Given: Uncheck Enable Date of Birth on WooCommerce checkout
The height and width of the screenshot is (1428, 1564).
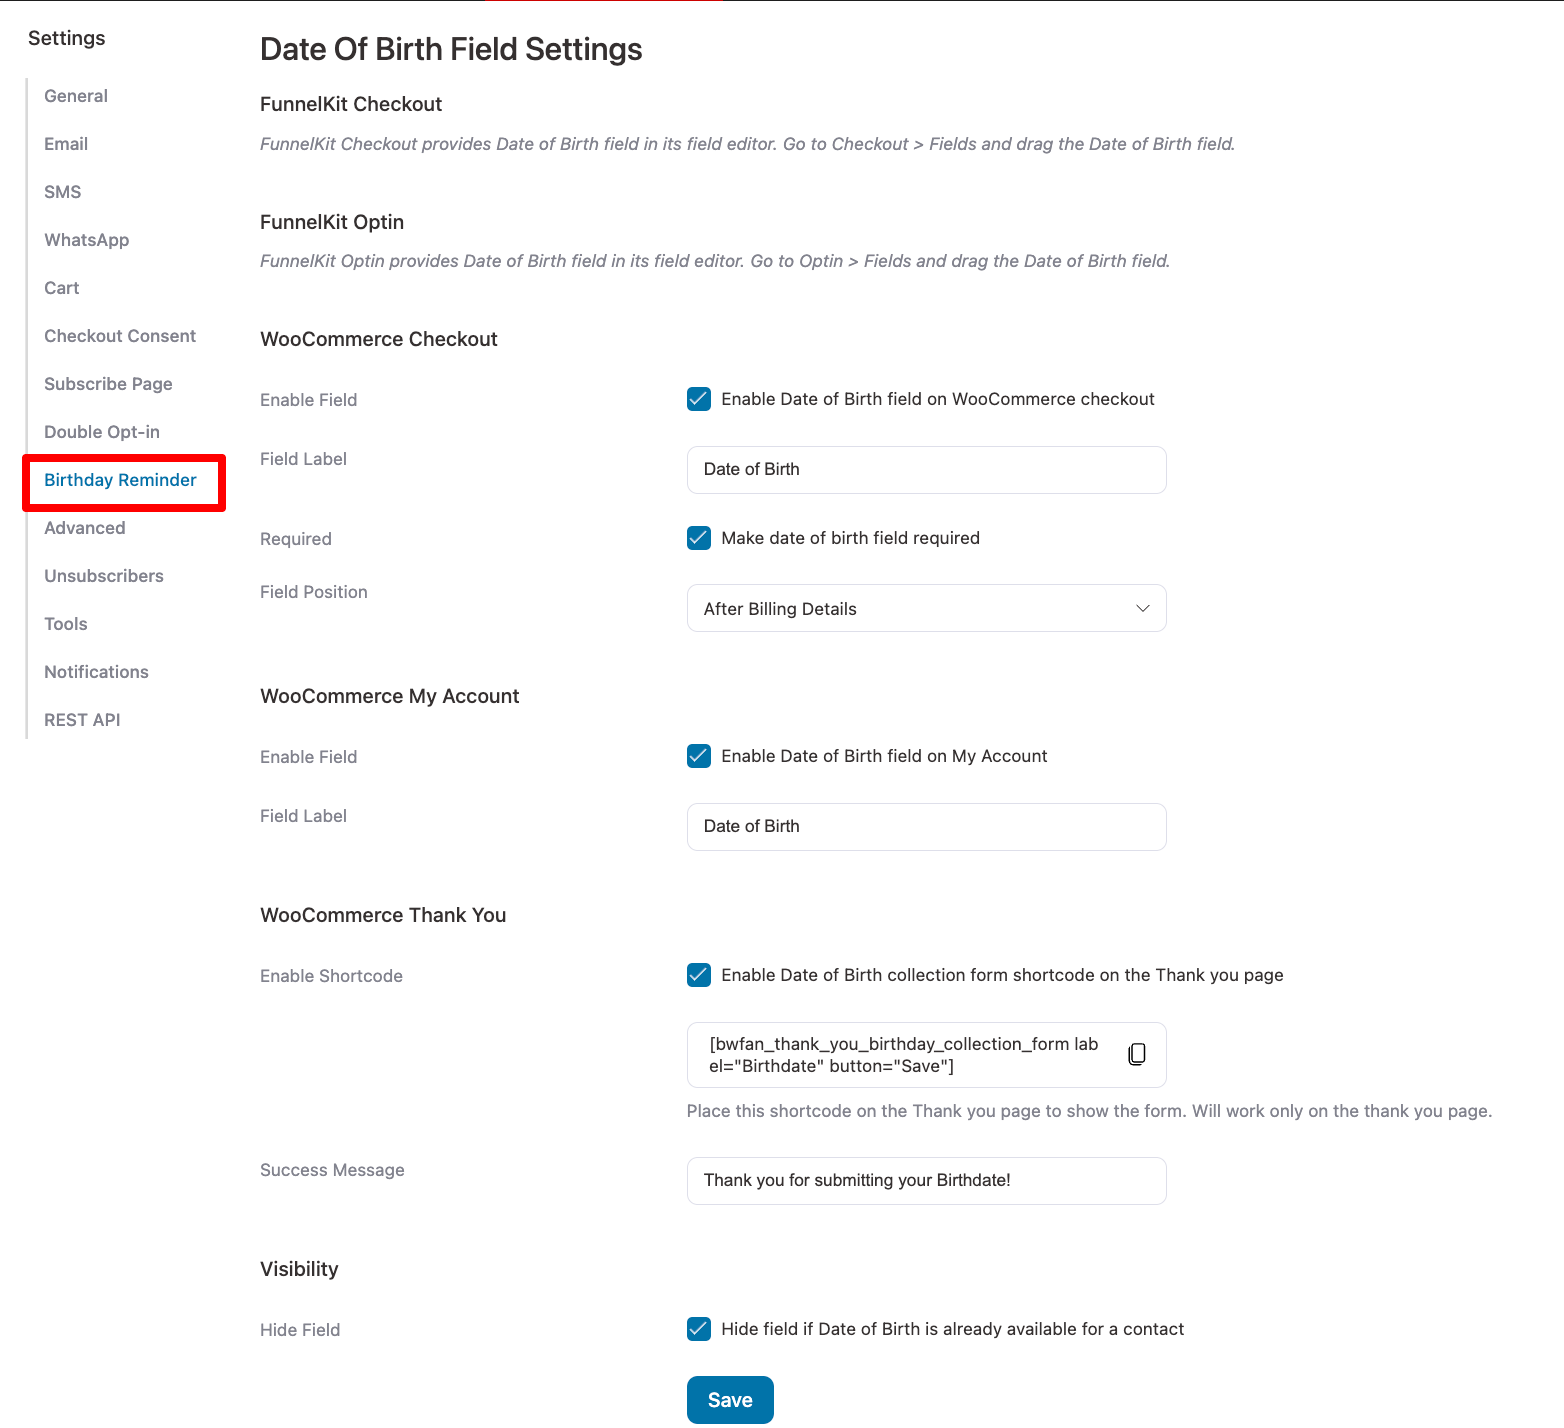Looking at the screenshot, I should (x=699, y=399).
